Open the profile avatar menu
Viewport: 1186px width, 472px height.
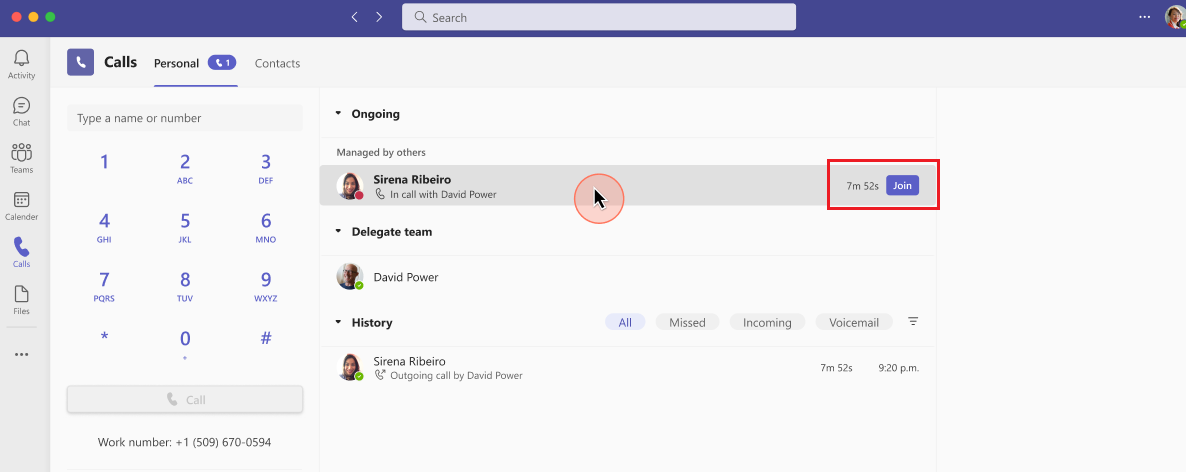click(1175, 17)
